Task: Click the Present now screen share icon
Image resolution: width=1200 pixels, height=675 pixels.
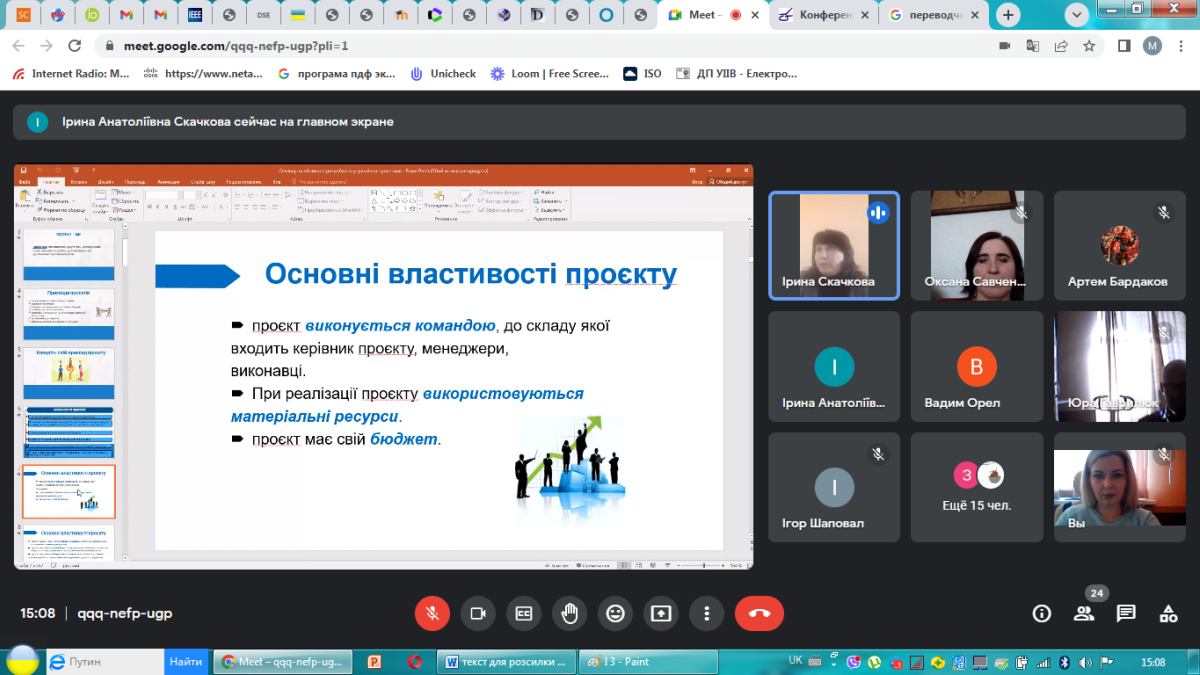Action: (x=661, y=613)
